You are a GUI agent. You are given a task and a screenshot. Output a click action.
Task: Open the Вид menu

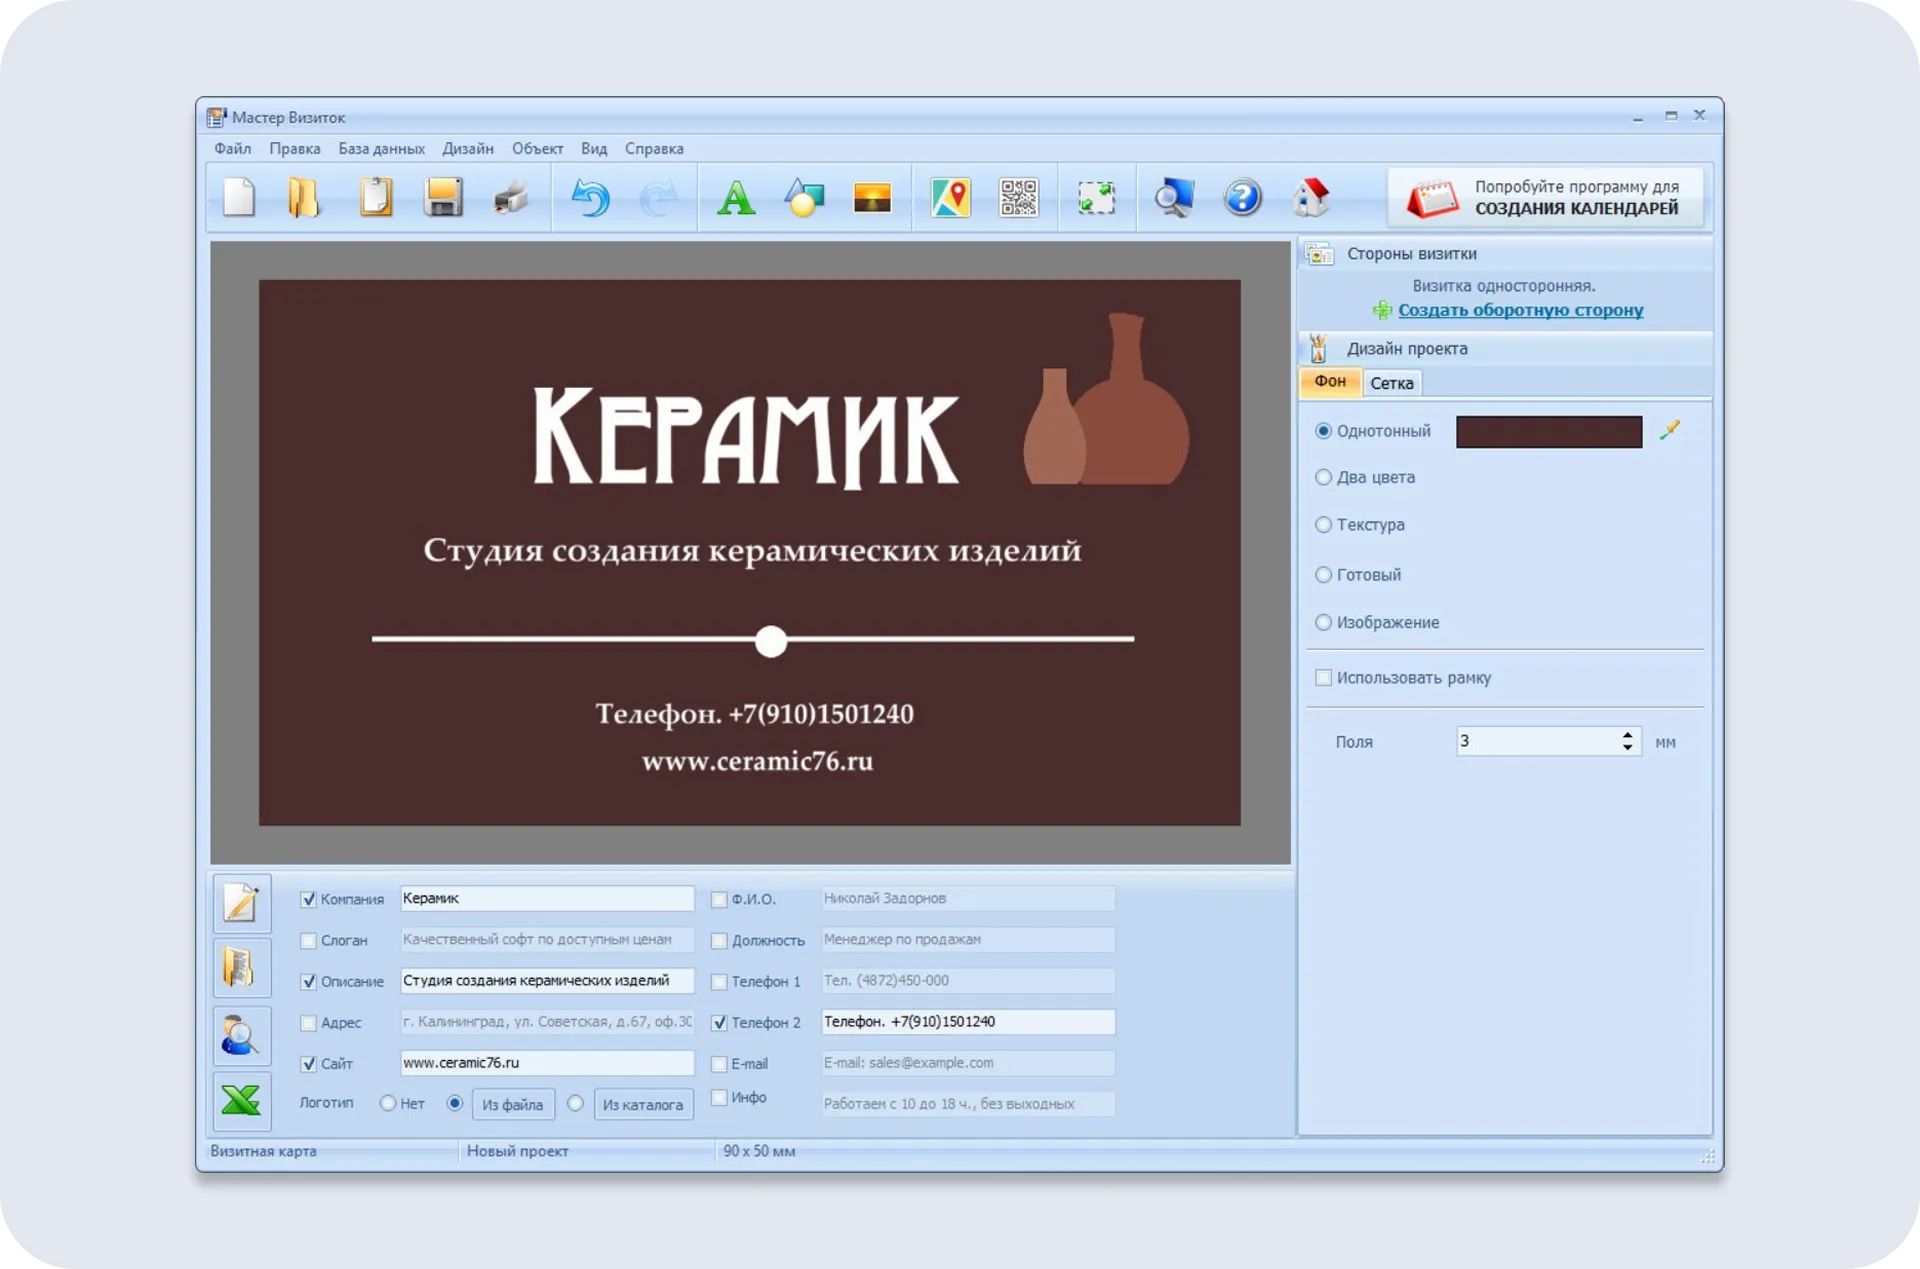point(594,148)
